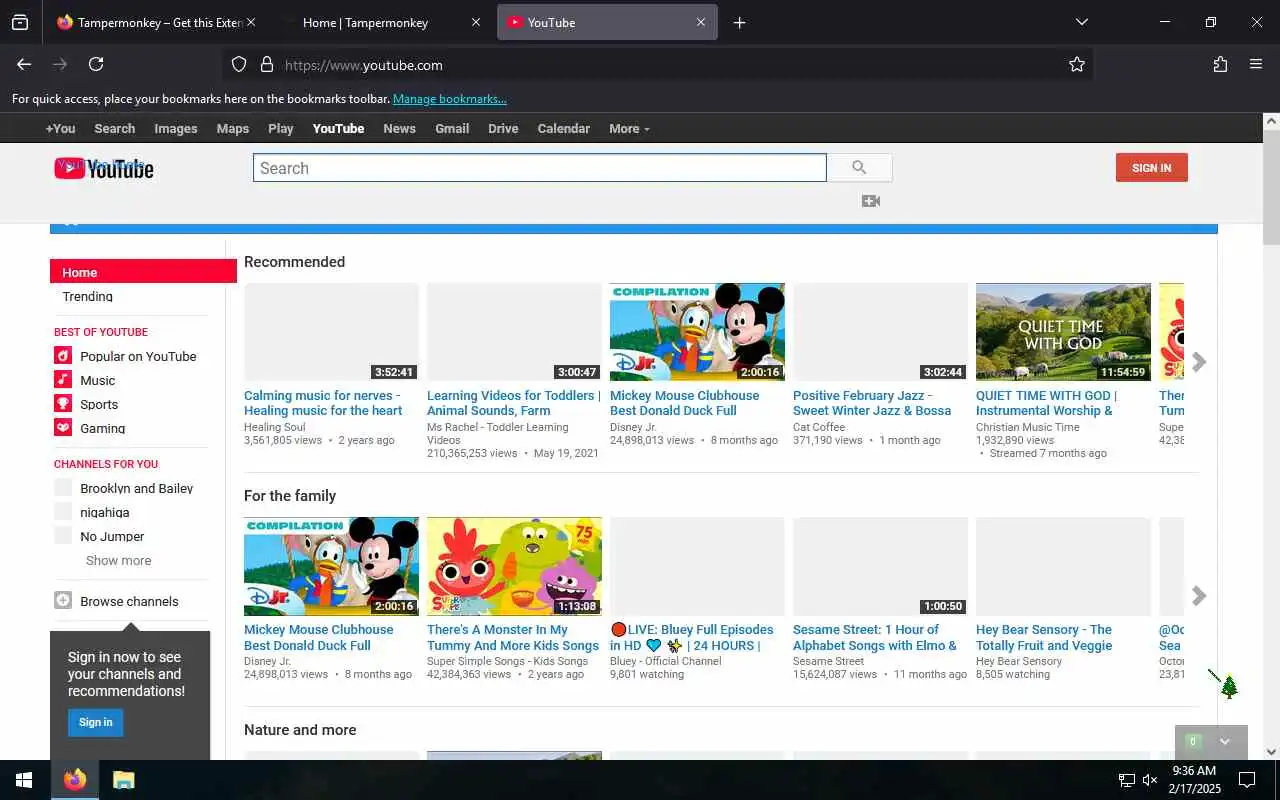Open Calendar in the Google bar
The image size is (1280, 800).
(564, 128)
